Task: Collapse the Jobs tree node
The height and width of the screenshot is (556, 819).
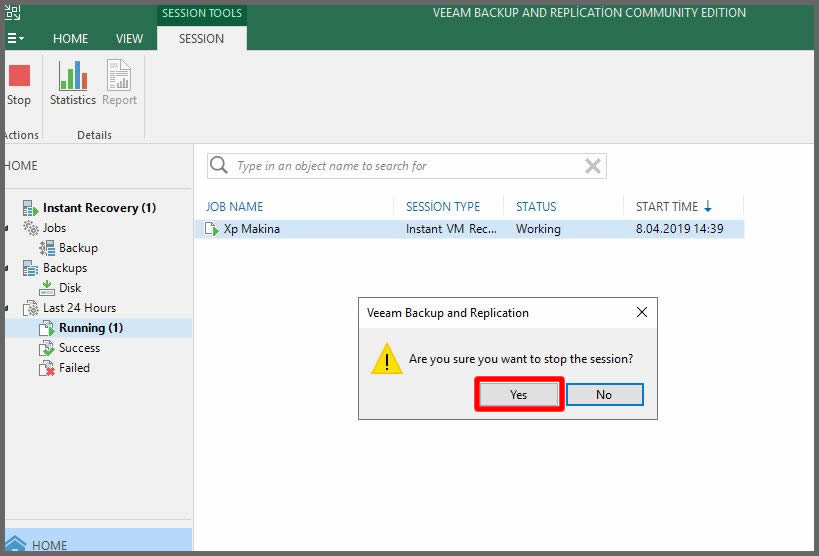Action: (x=6, y=228)
